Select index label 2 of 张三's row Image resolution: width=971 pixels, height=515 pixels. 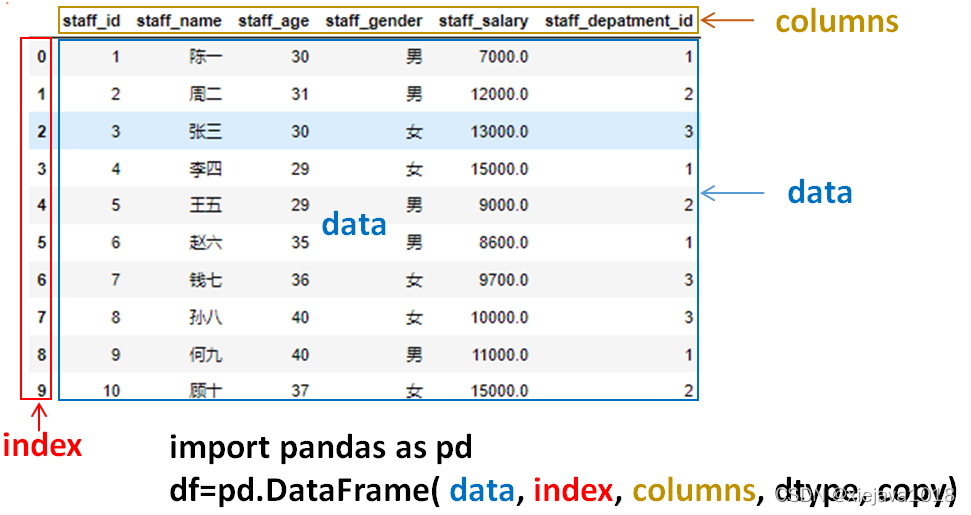click(x=41, y=131)
